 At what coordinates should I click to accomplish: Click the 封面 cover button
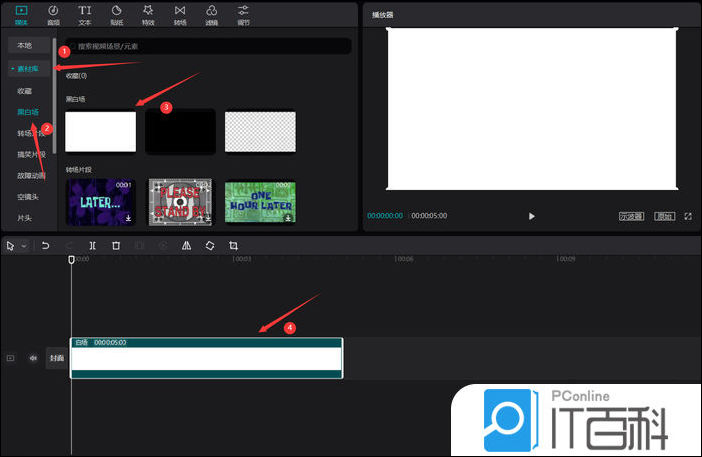pos(57,358)
